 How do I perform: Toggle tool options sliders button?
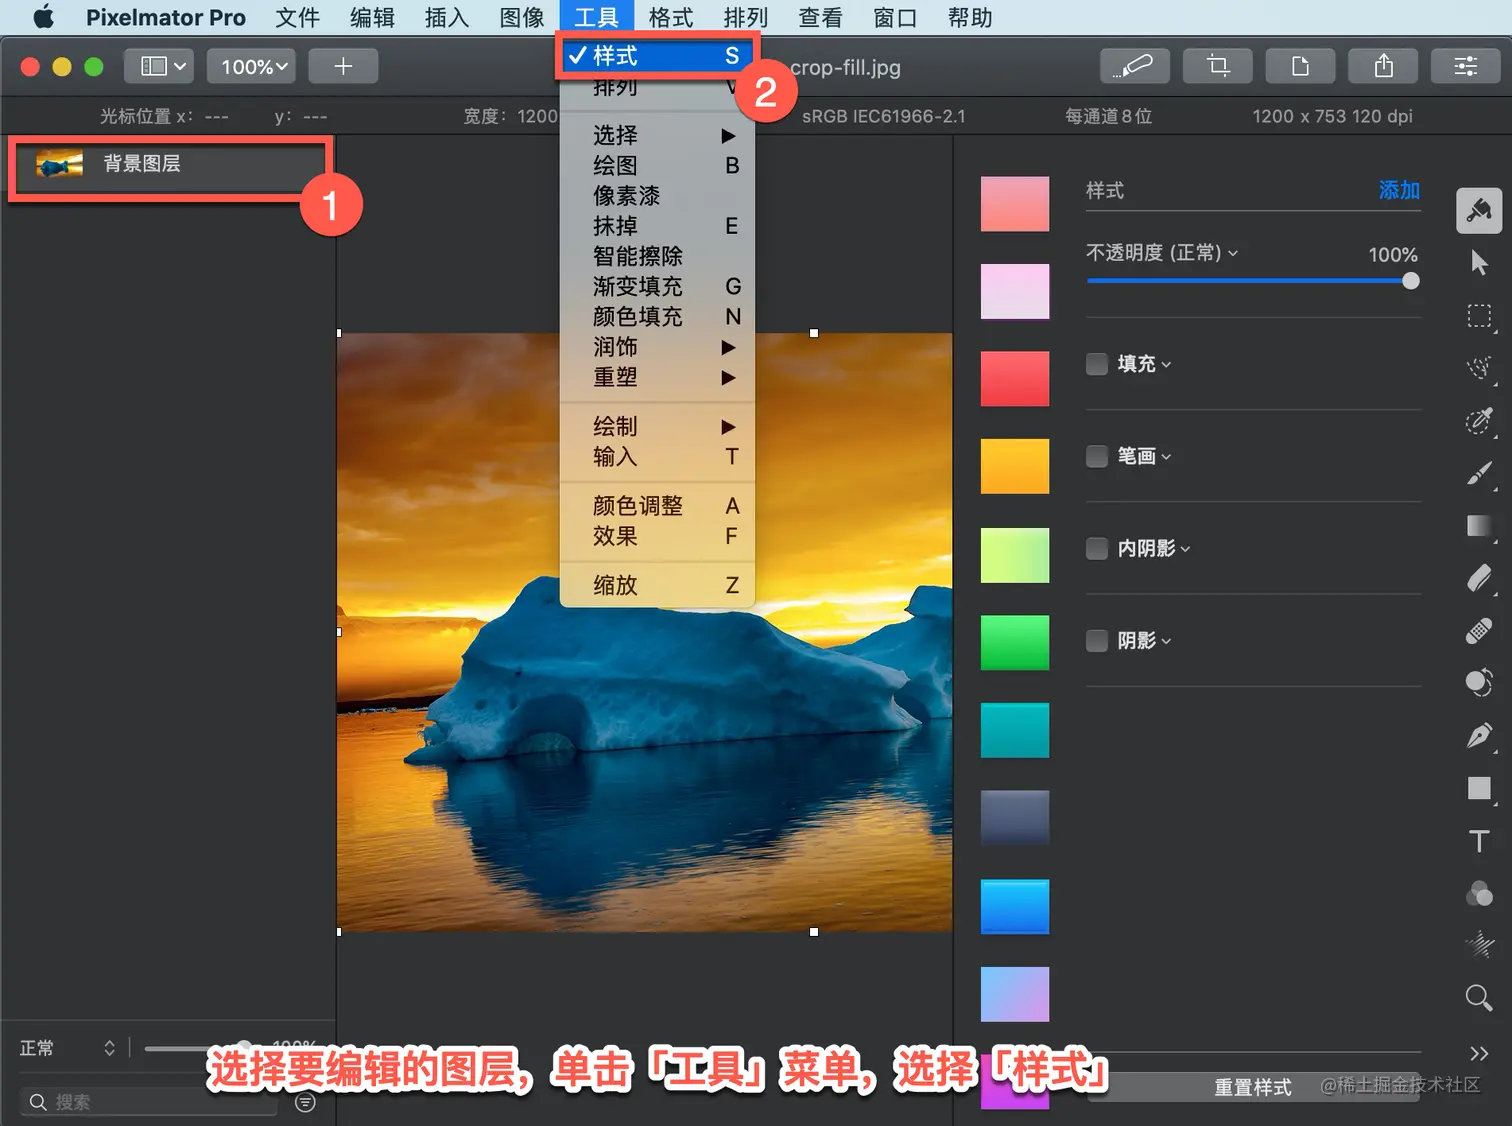pyautogui.click(x=1465, y=66)
